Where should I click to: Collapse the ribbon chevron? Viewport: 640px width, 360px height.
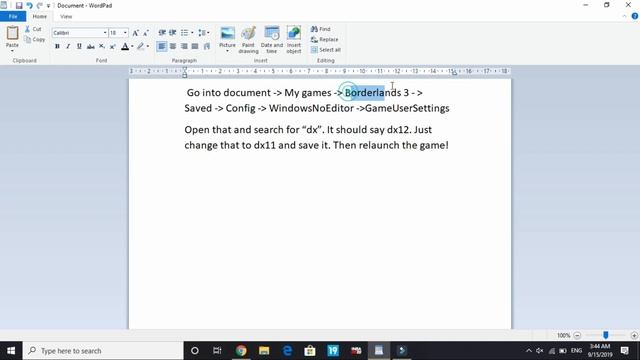pos(624,16)
